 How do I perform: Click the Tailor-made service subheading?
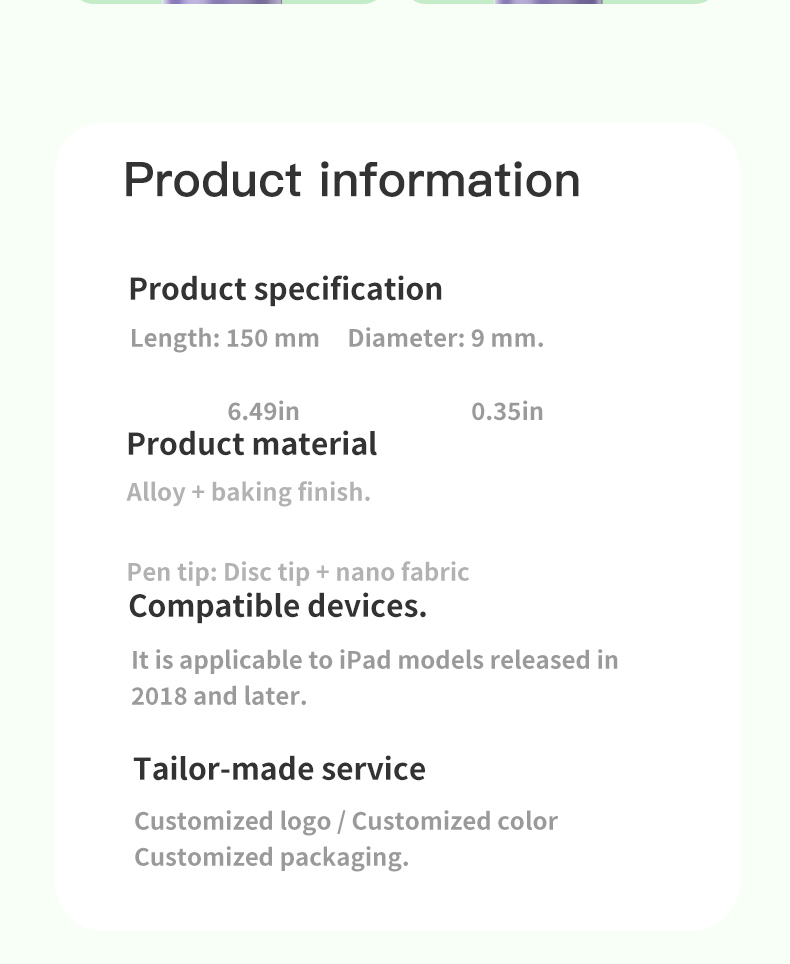coord(279,768)
